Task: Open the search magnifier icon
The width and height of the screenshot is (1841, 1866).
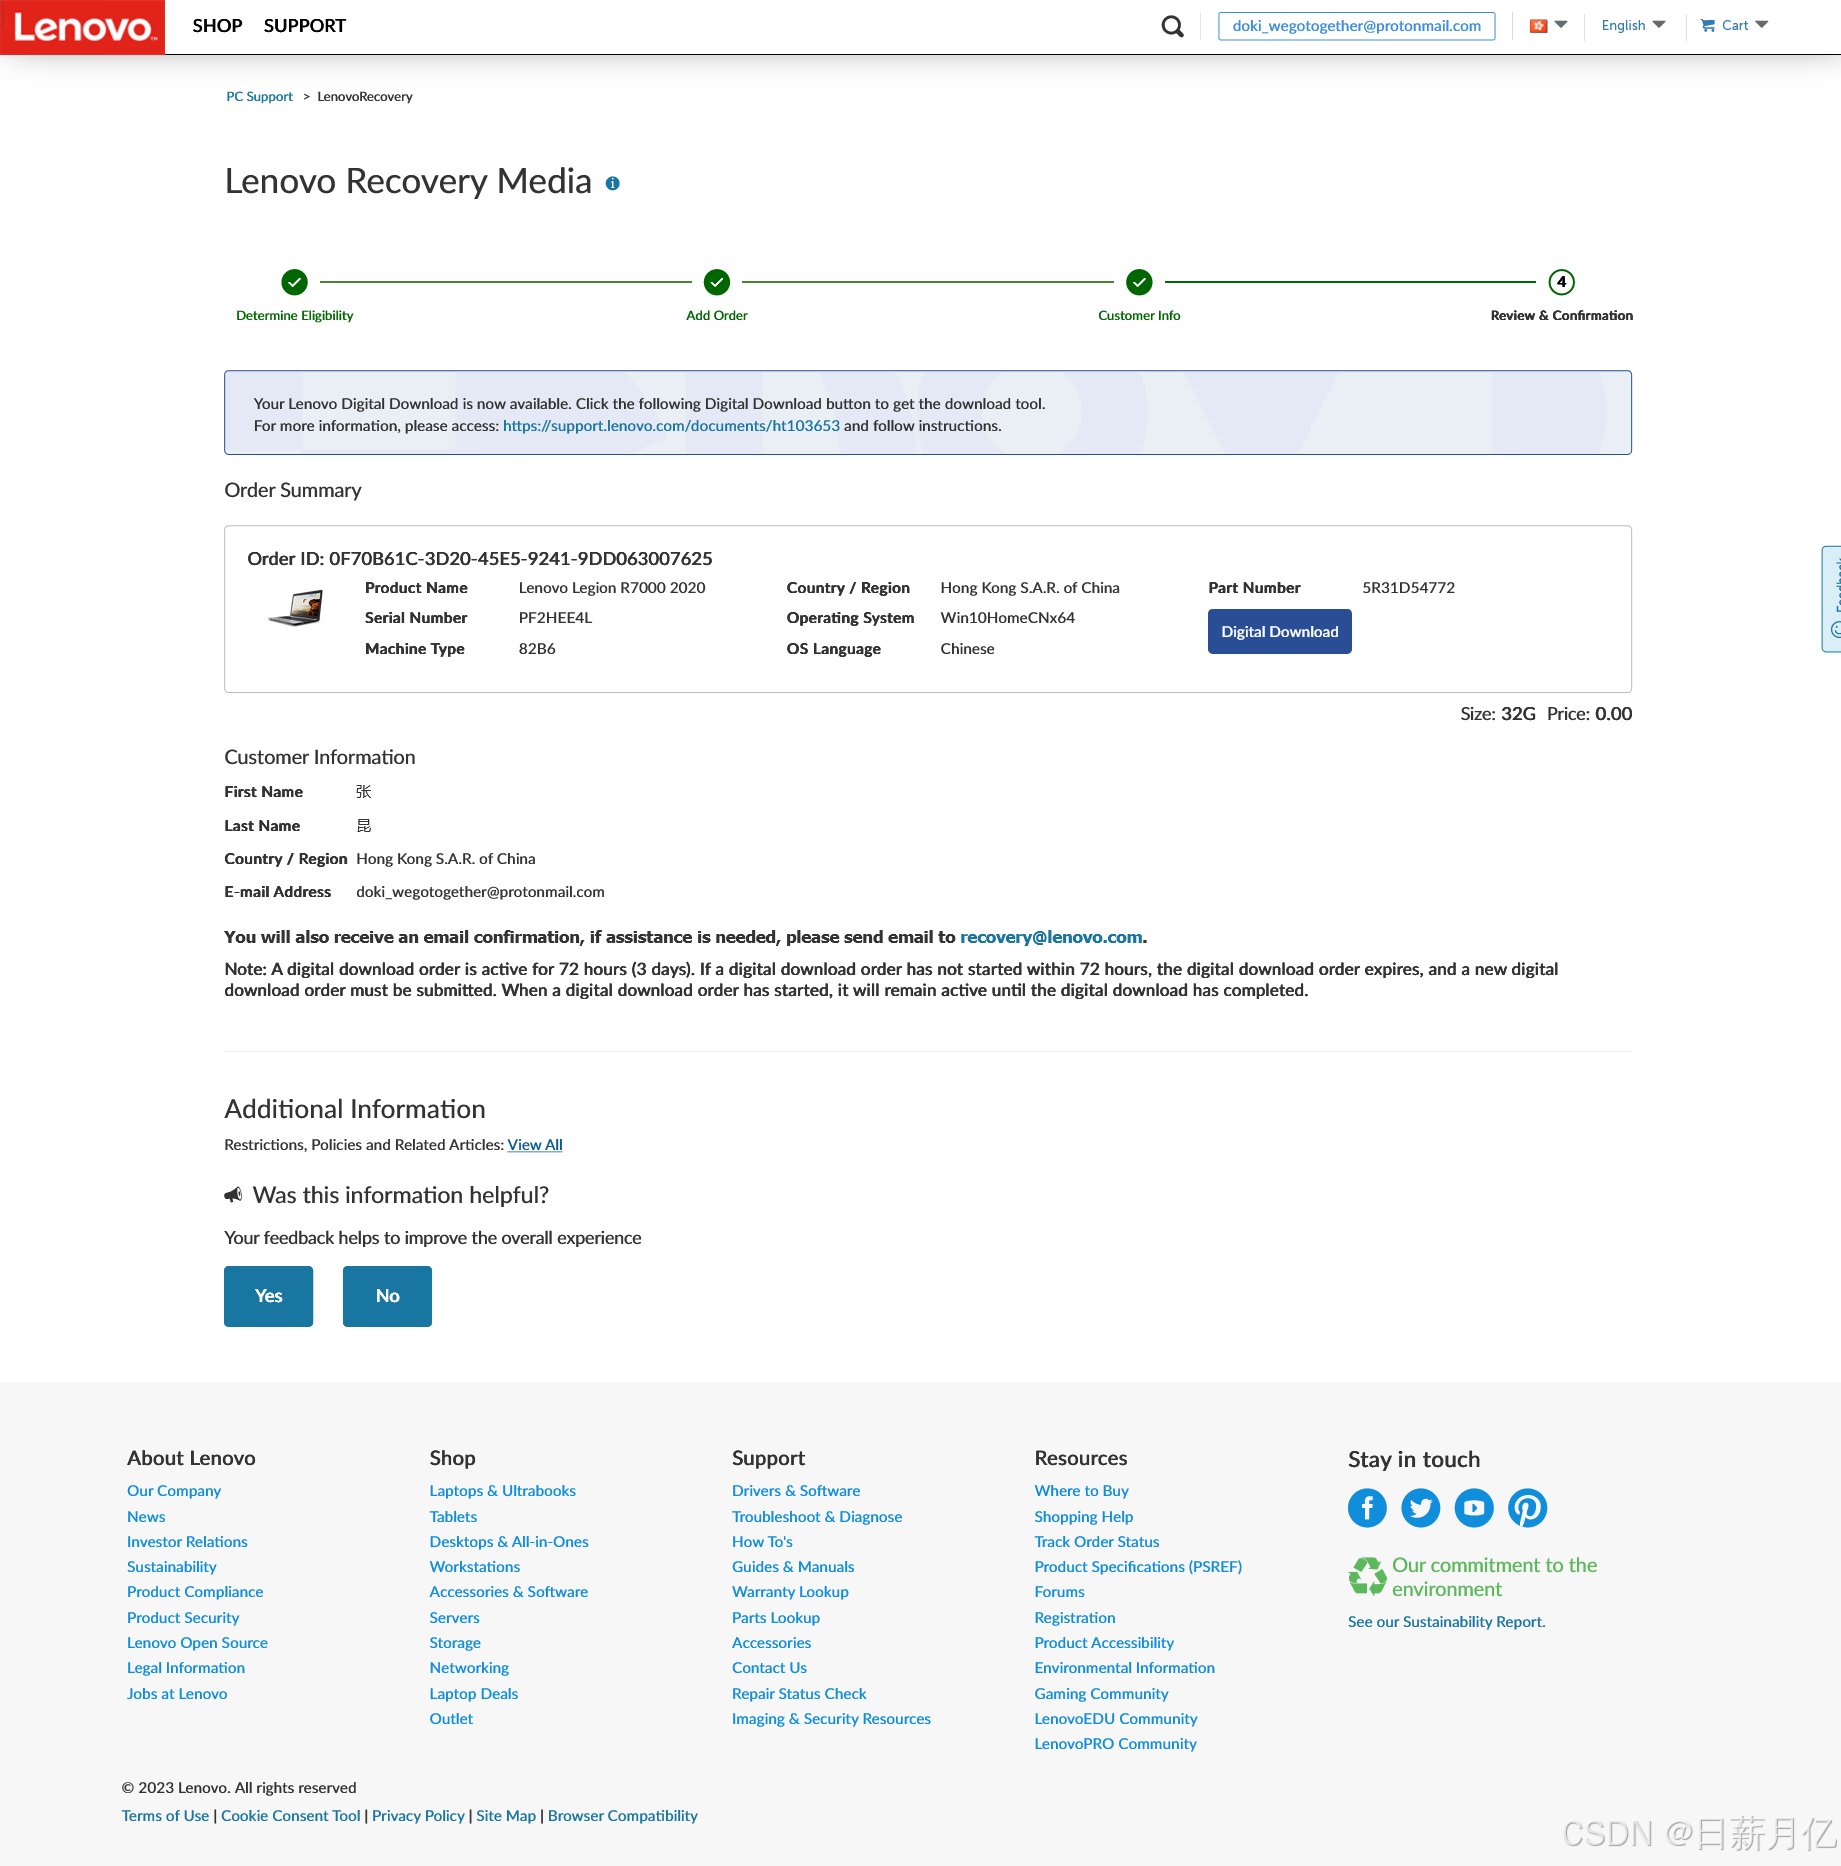Action: 1172,27
